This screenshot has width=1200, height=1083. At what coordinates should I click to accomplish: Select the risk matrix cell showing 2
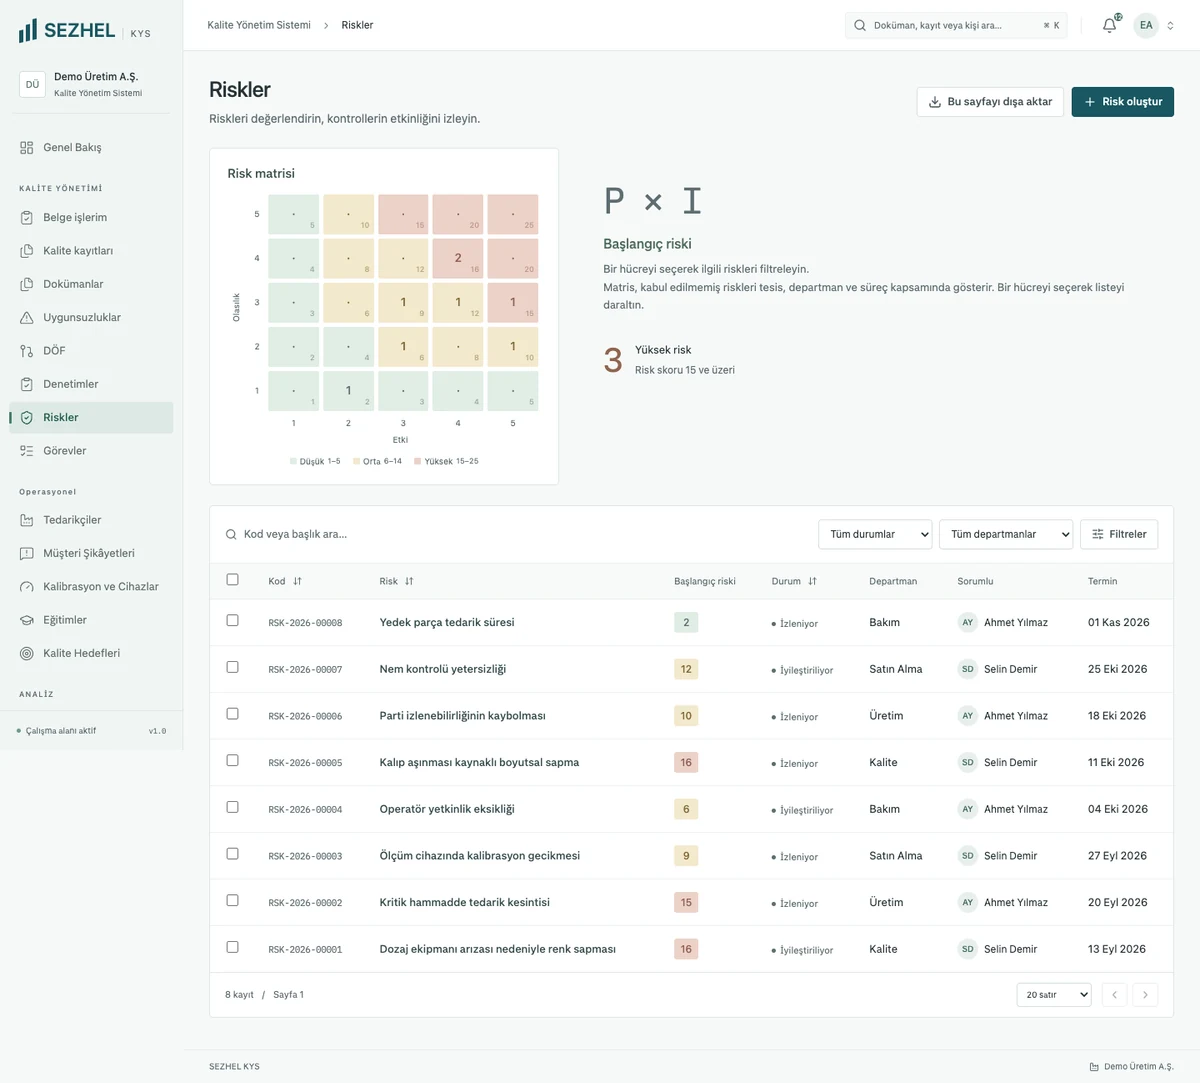458,258
